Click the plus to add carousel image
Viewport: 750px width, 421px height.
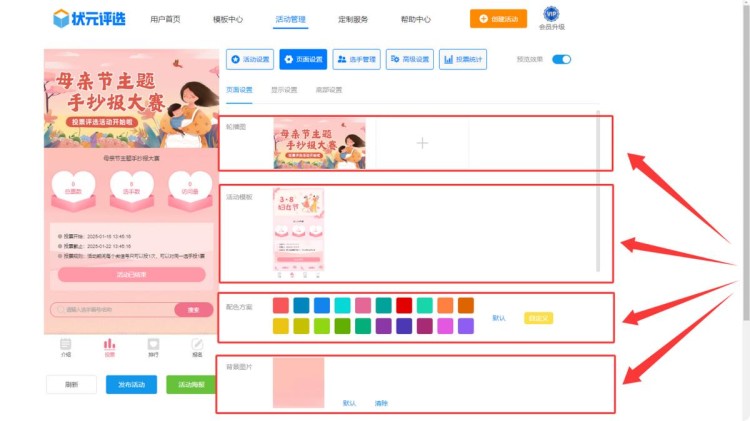tap(422, 144)
